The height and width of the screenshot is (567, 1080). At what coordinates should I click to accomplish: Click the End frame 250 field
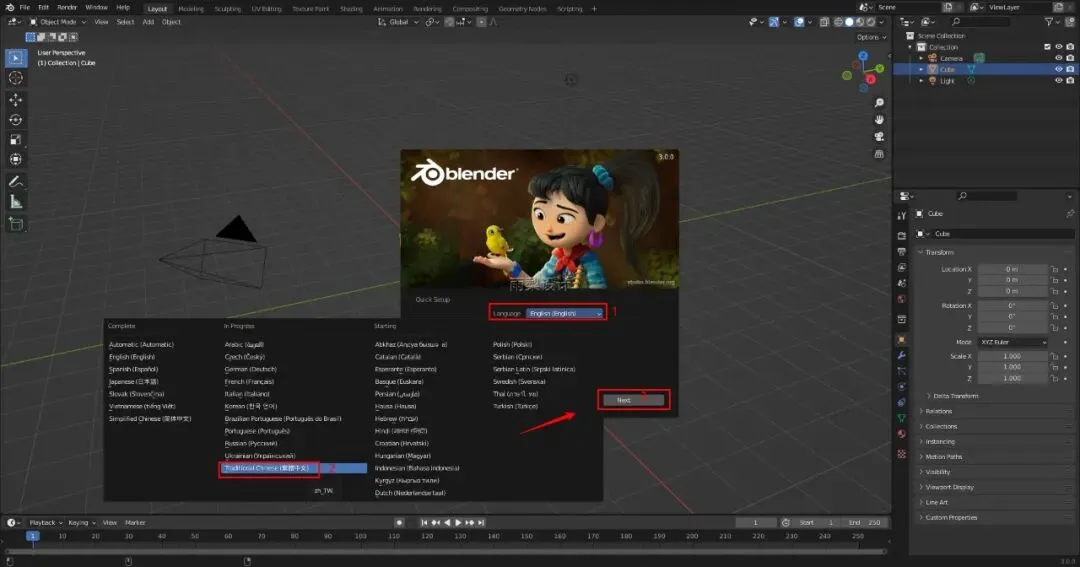point(864,523)
